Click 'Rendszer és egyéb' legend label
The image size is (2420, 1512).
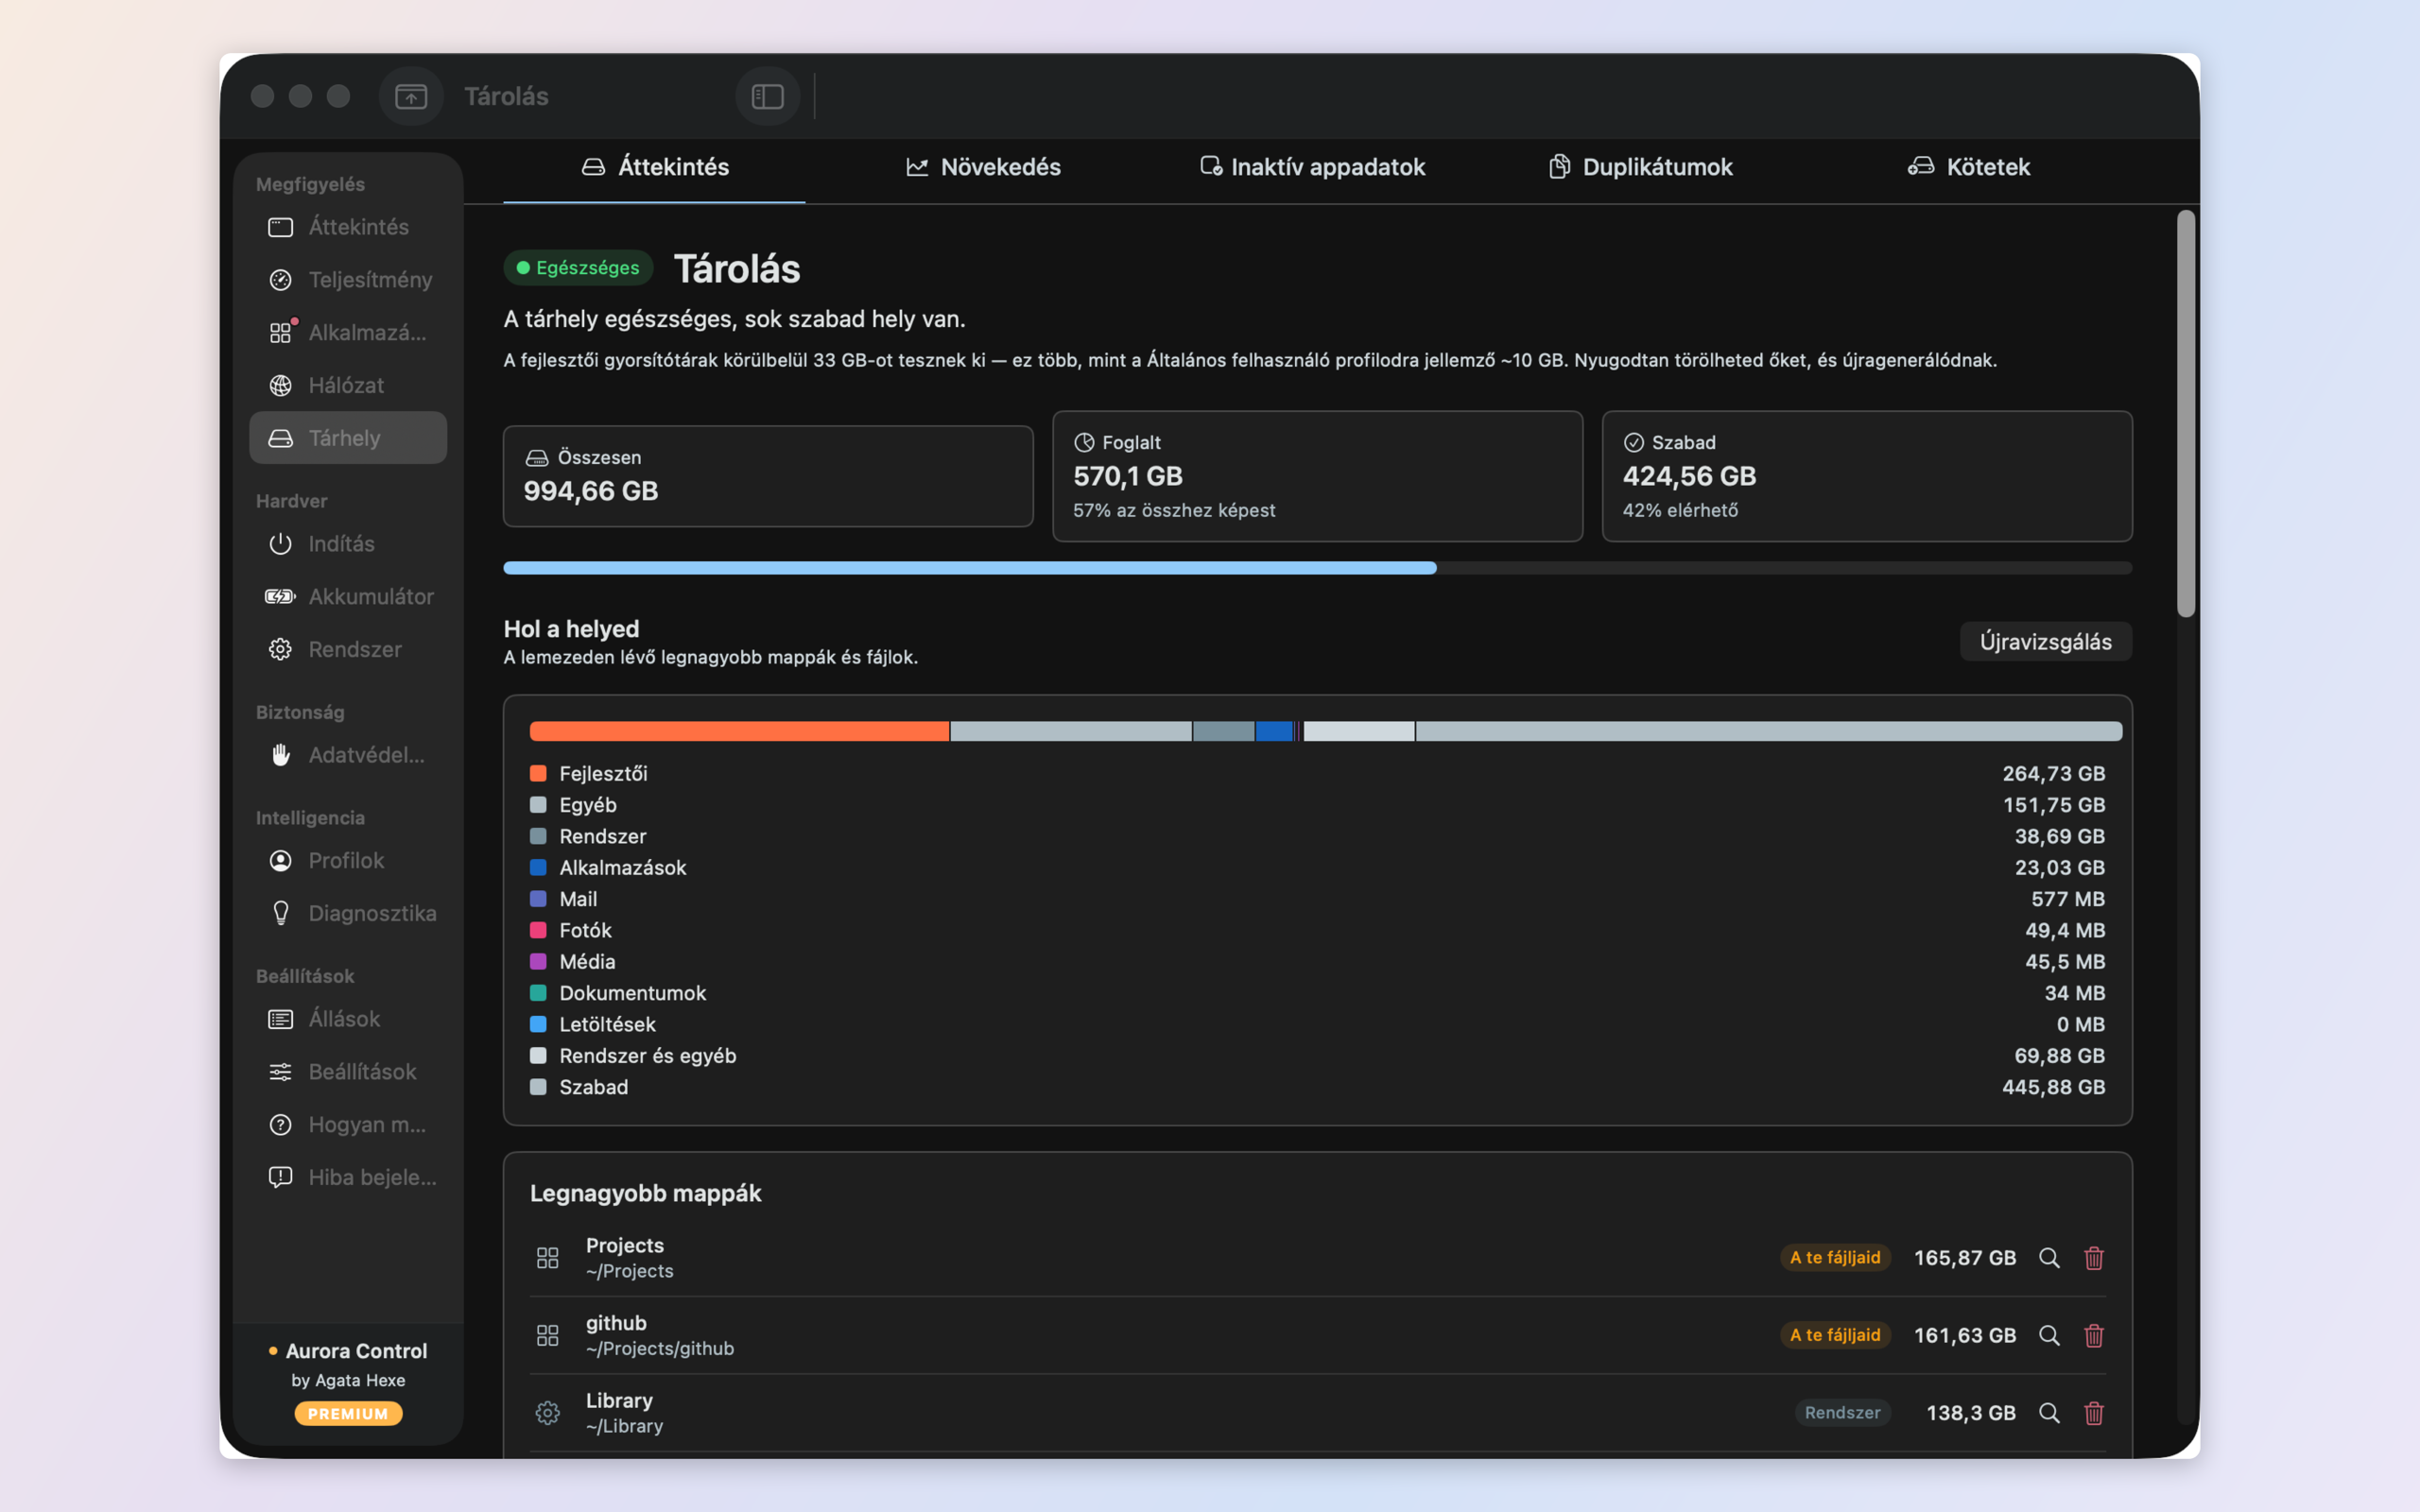[x=647, y=1056]
